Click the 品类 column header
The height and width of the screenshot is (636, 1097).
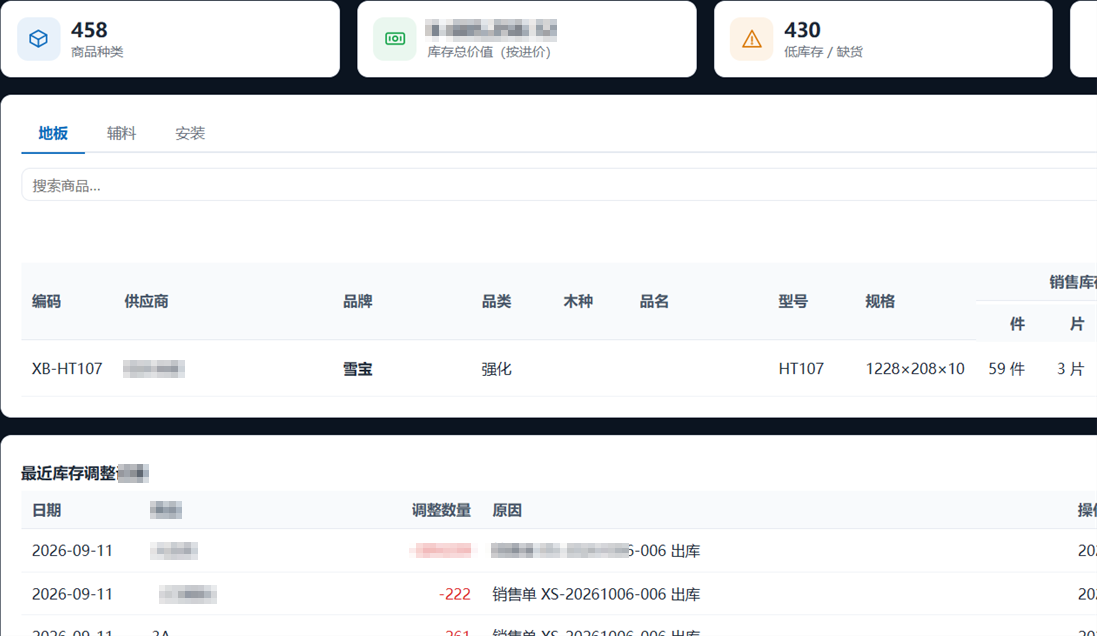[x=496, y=302]
